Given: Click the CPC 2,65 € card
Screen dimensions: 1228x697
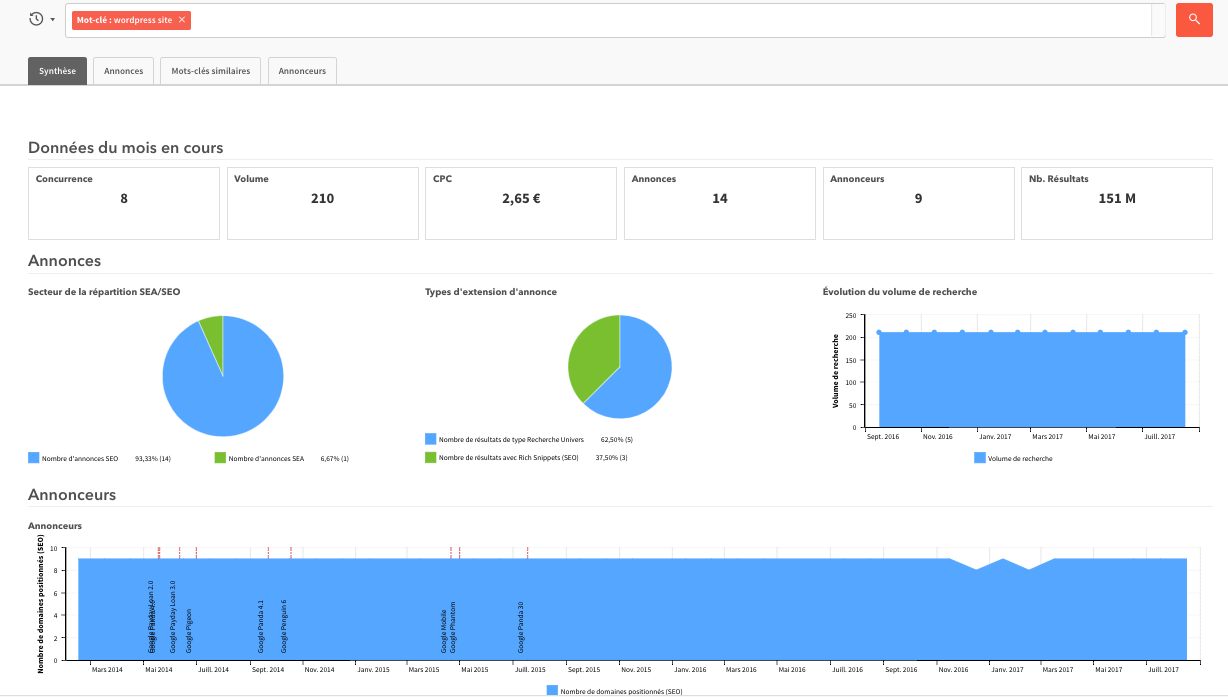Looking at the screenshot, I should click(520, 203).
